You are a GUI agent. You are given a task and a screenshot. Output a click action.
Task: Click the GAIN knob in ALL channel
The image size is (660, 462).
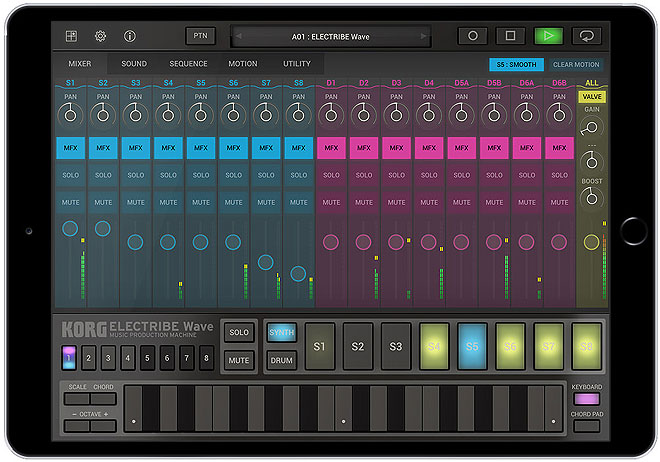591,127
